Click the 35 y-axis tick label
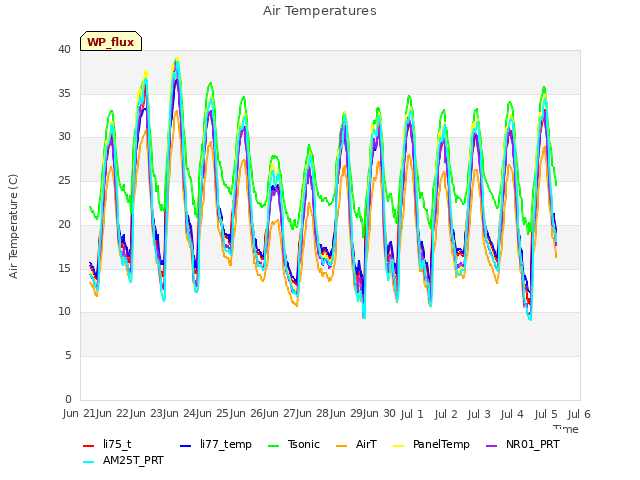640x480 pixels. point(64,93)
